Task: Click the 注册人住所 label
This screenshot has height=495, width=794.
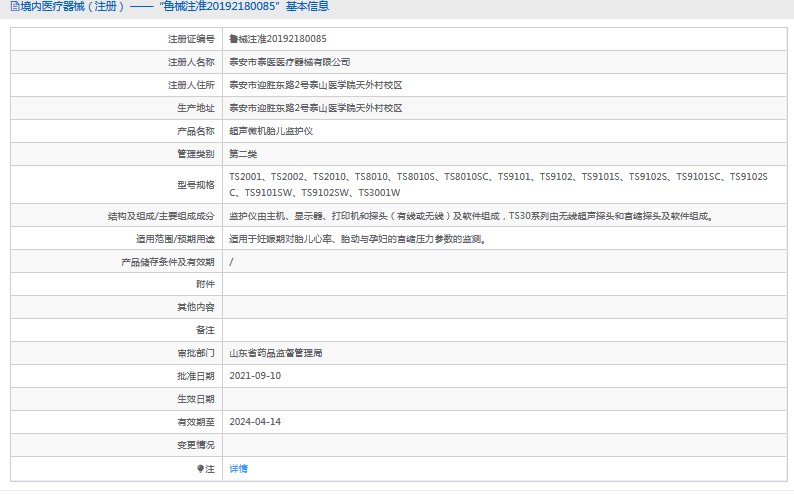Action: (x=191, y=85)
